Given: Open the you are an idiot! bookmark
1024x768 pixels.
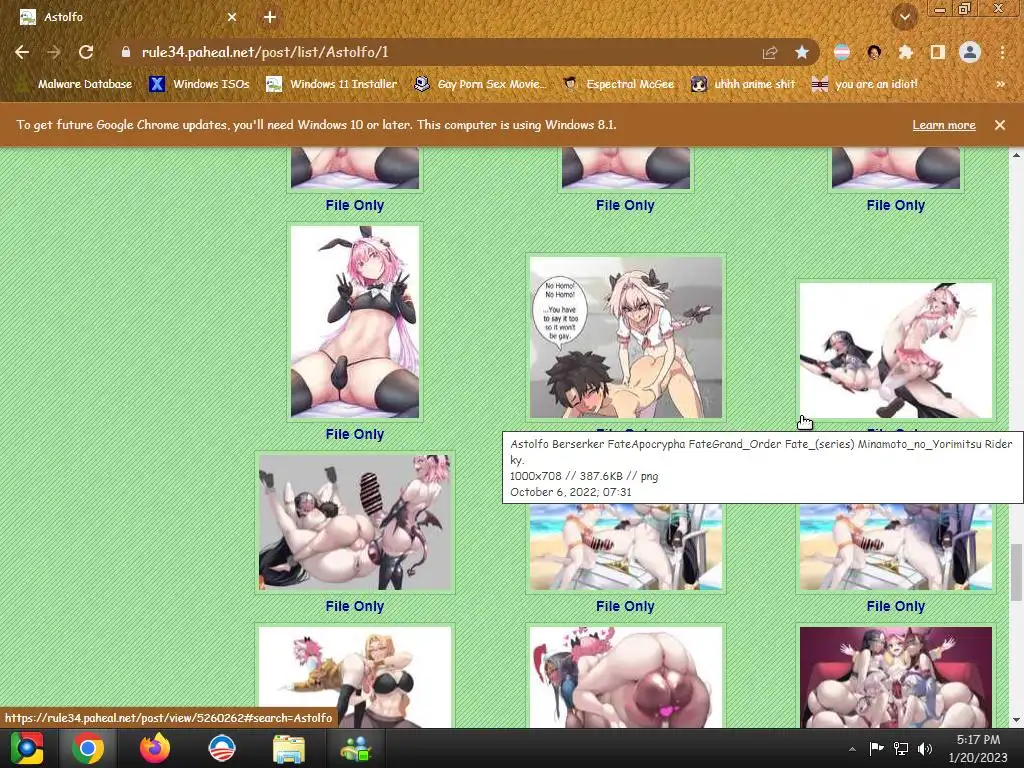Looking at the screenshot, I should coord(865,84).
